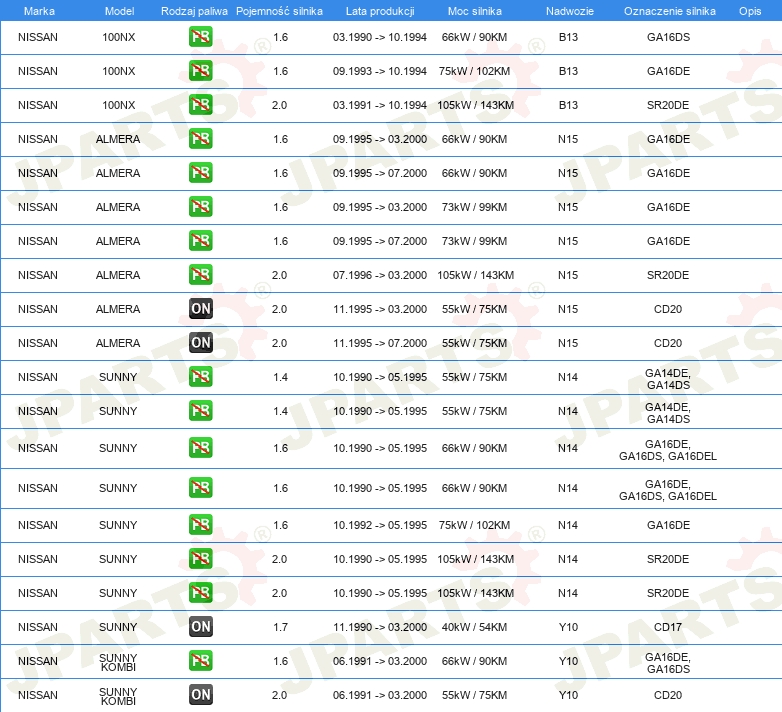The height and width of the screenshot is (712, 782).
Task: Select PB icon for Almera 73kW ending 03.2000
Action: click(200, 206)
